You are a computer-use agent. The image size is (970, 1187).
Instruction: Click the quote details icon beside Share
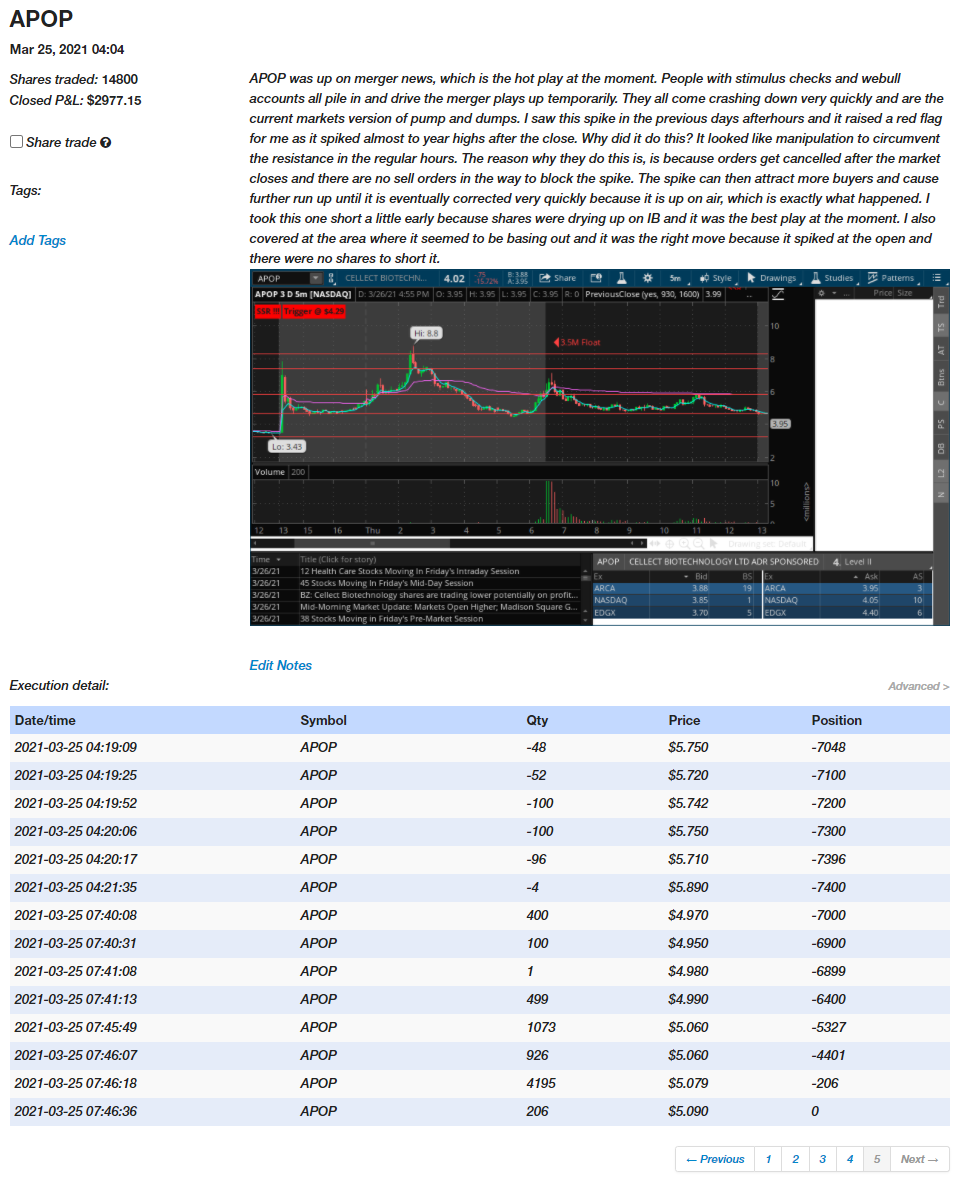pyautogui.click(x=596, y=278)
